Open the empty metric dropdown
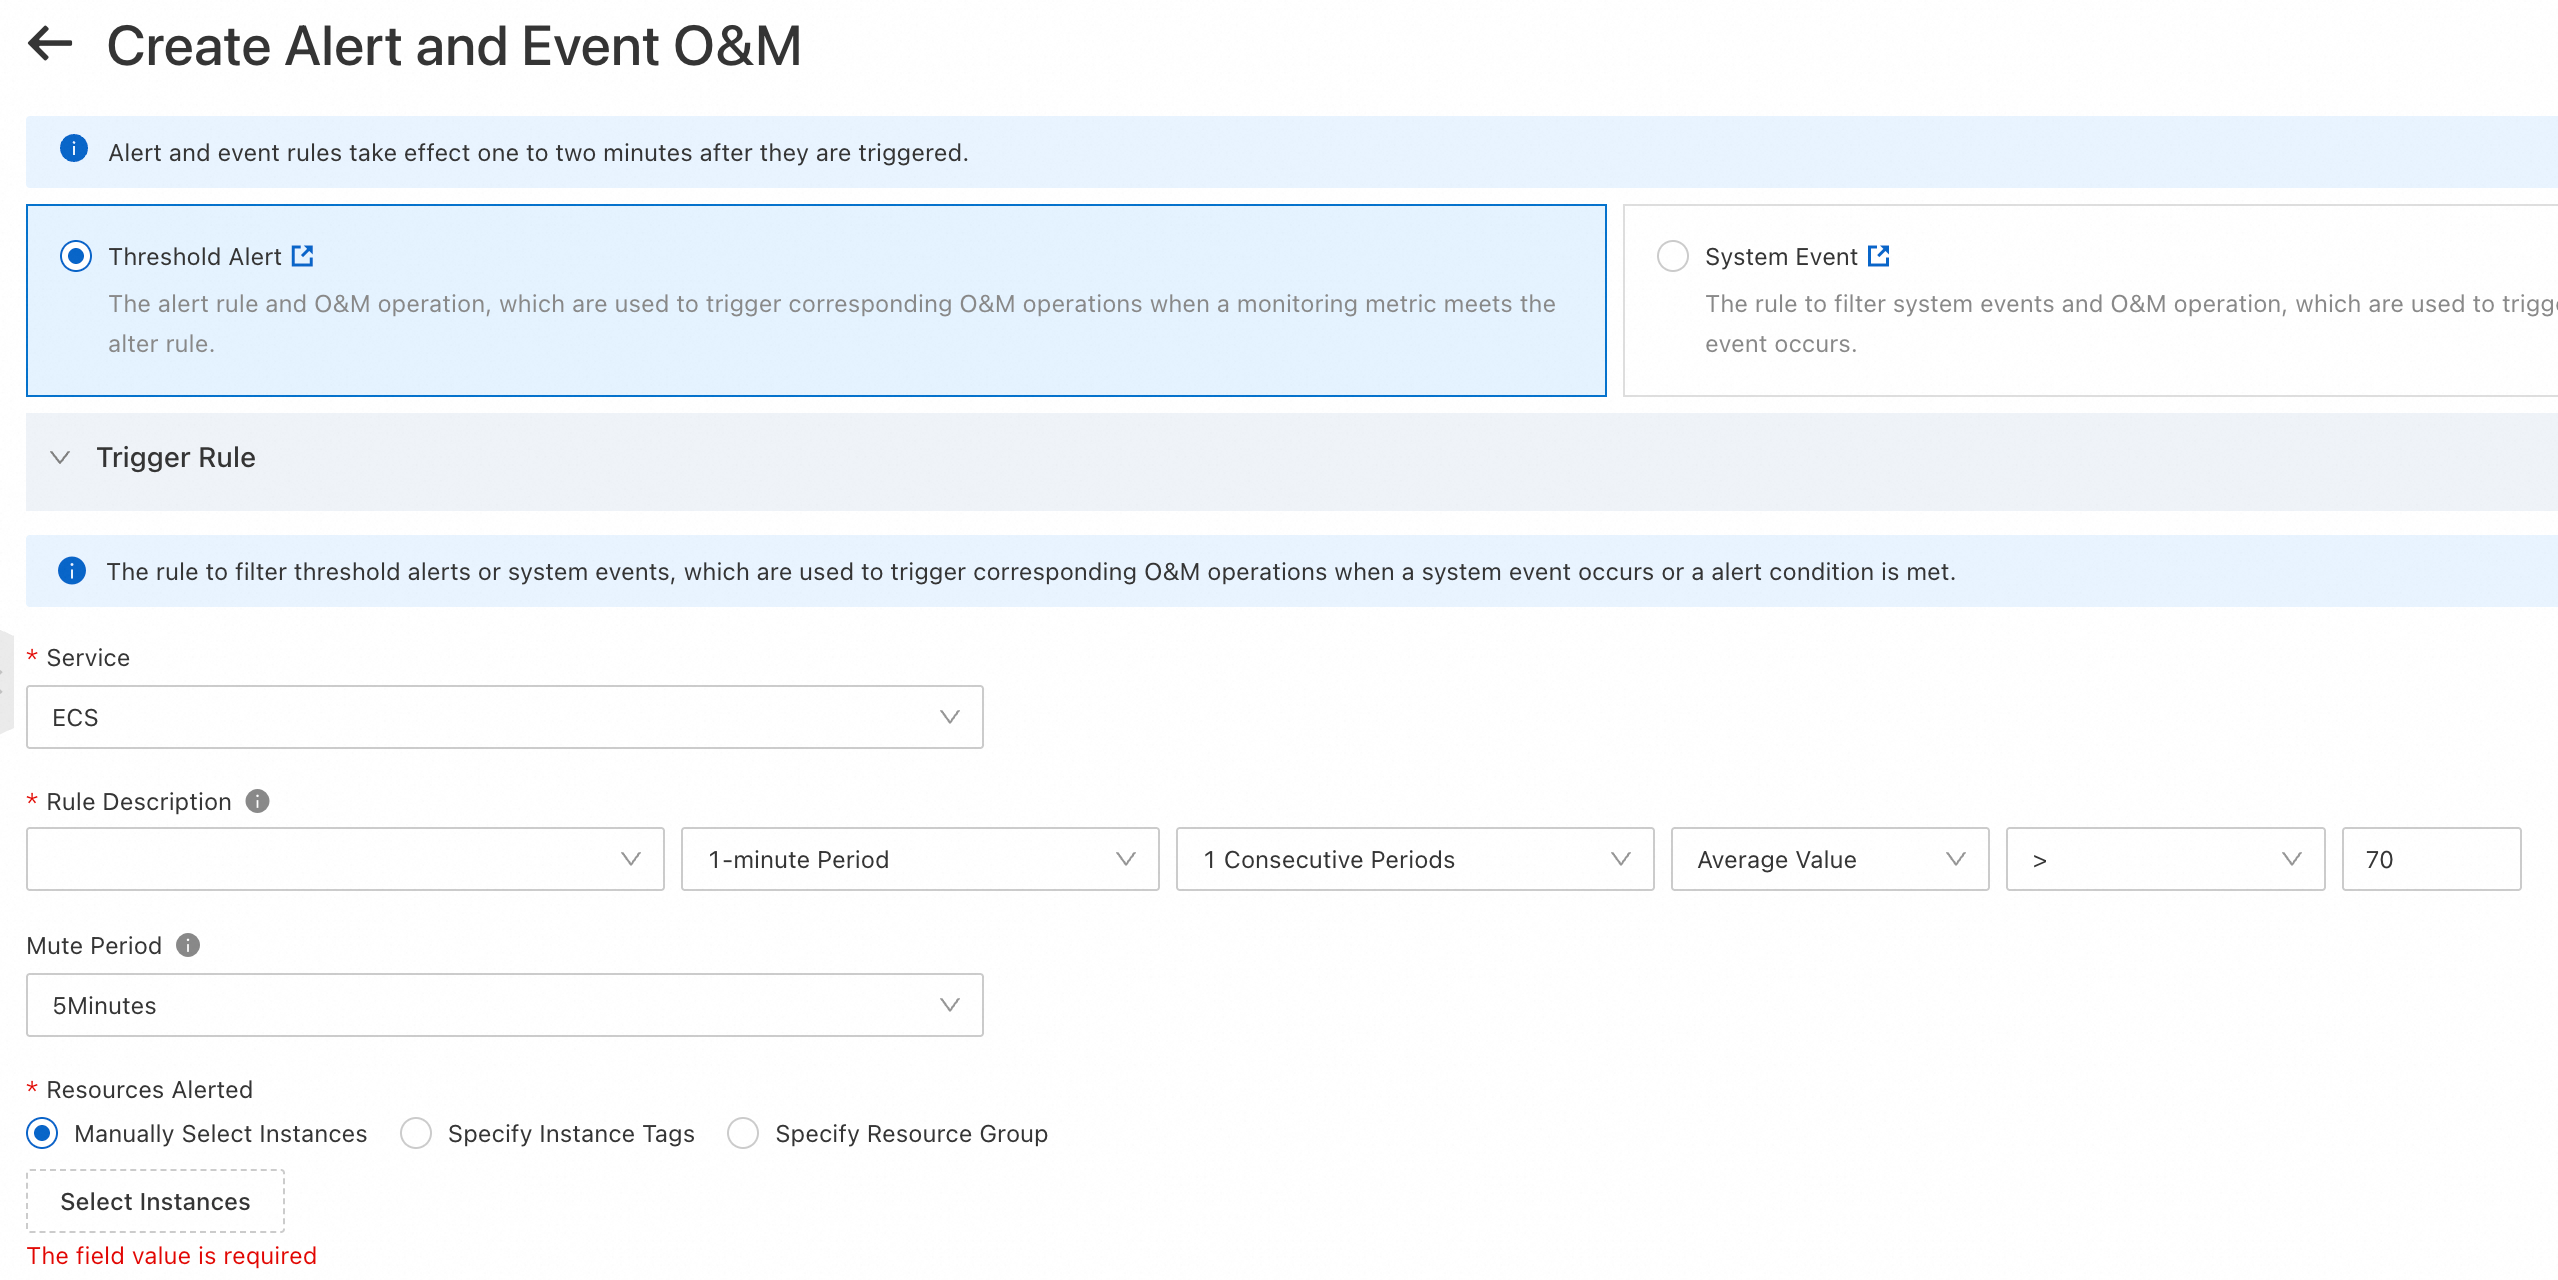2558x1280 pixels. click(x=345, y=859)
